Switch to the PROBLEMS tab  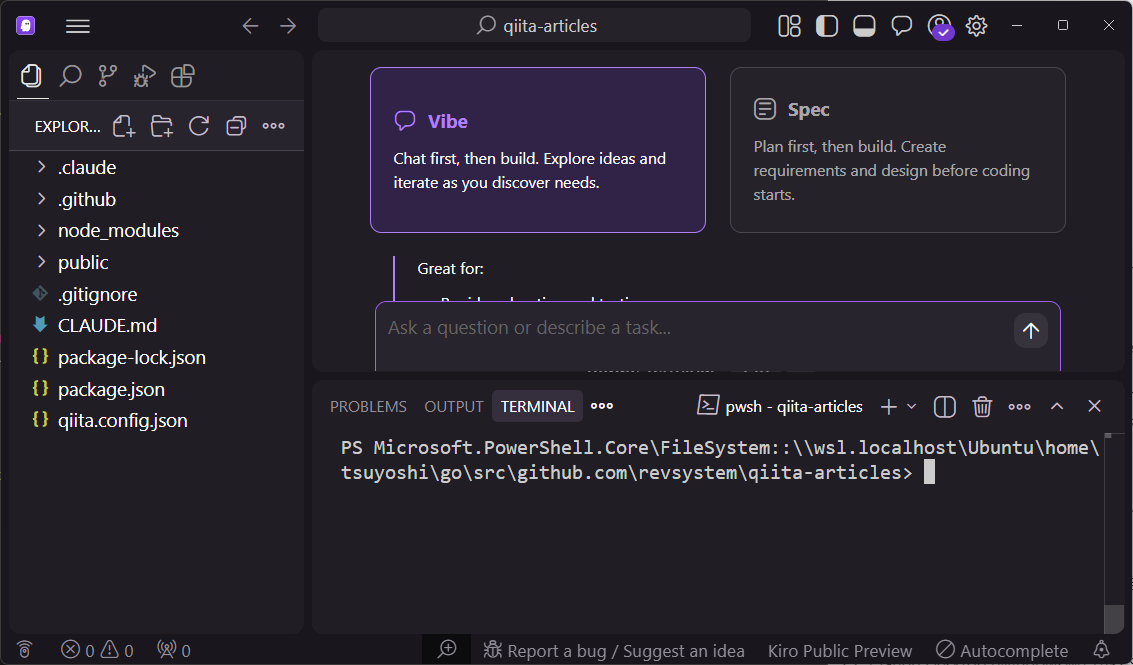click(x=368, y=406)
